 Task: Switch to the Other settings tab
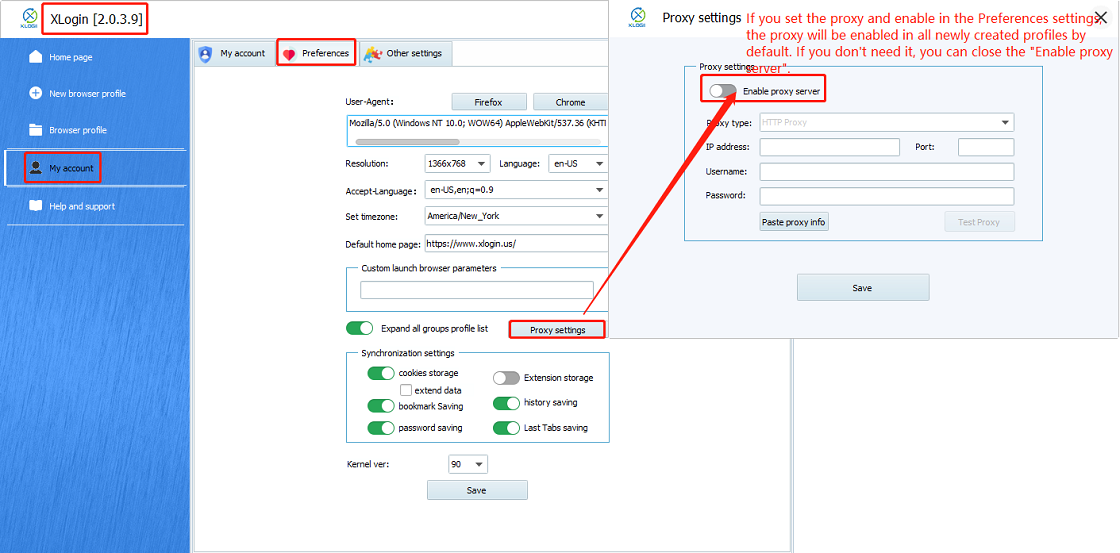tap(406, 54)
